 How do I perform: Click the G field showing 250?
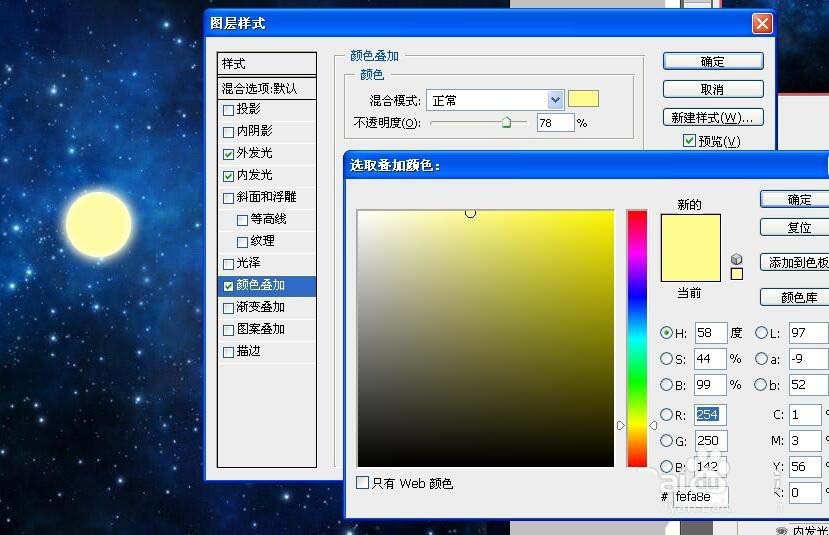tap(711, 440)
